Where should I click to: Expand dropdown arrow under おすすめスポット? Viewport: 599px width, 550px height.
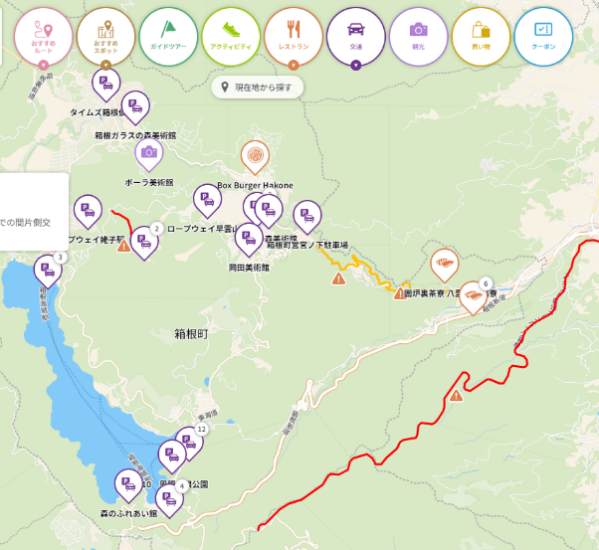point(106,65)
